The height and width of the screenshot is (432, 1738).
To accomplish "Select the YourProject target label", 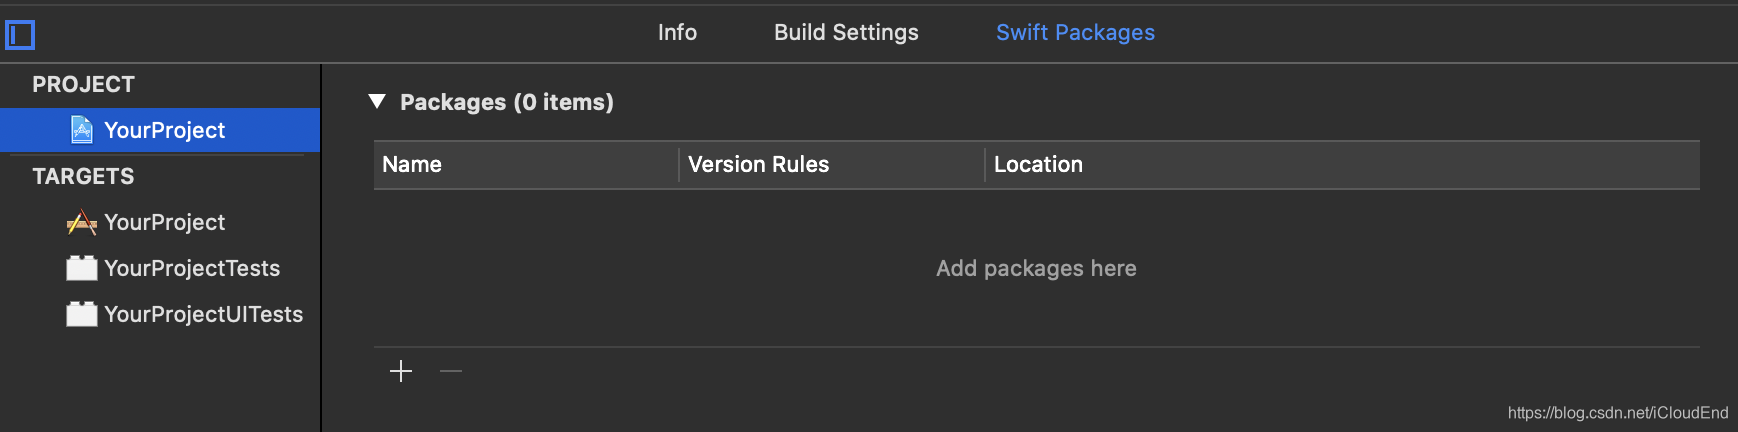I will pyautogui.click(x=165, y=222).
